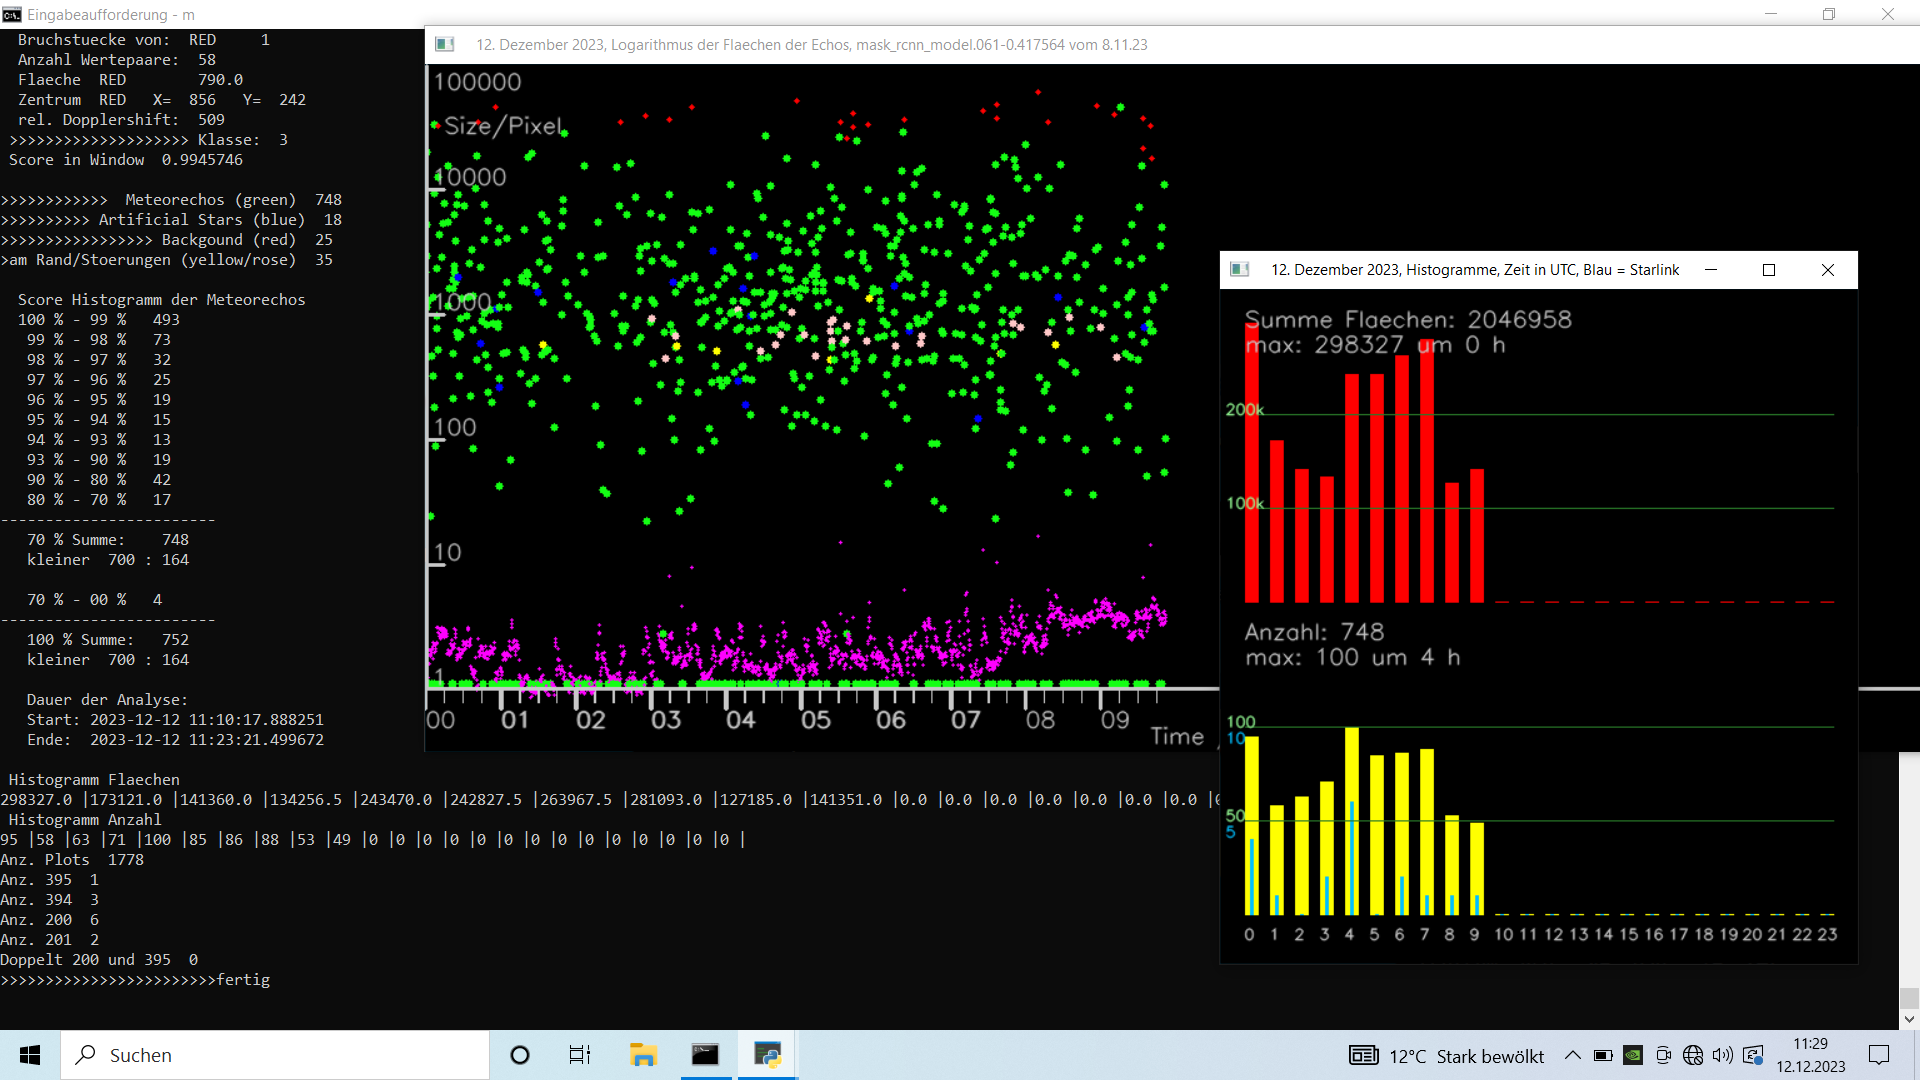Click the 'Histogramm Anzahl' console heading
Image resolution: width=1920 pixels, height=1080 pixels.
(85, 820)
